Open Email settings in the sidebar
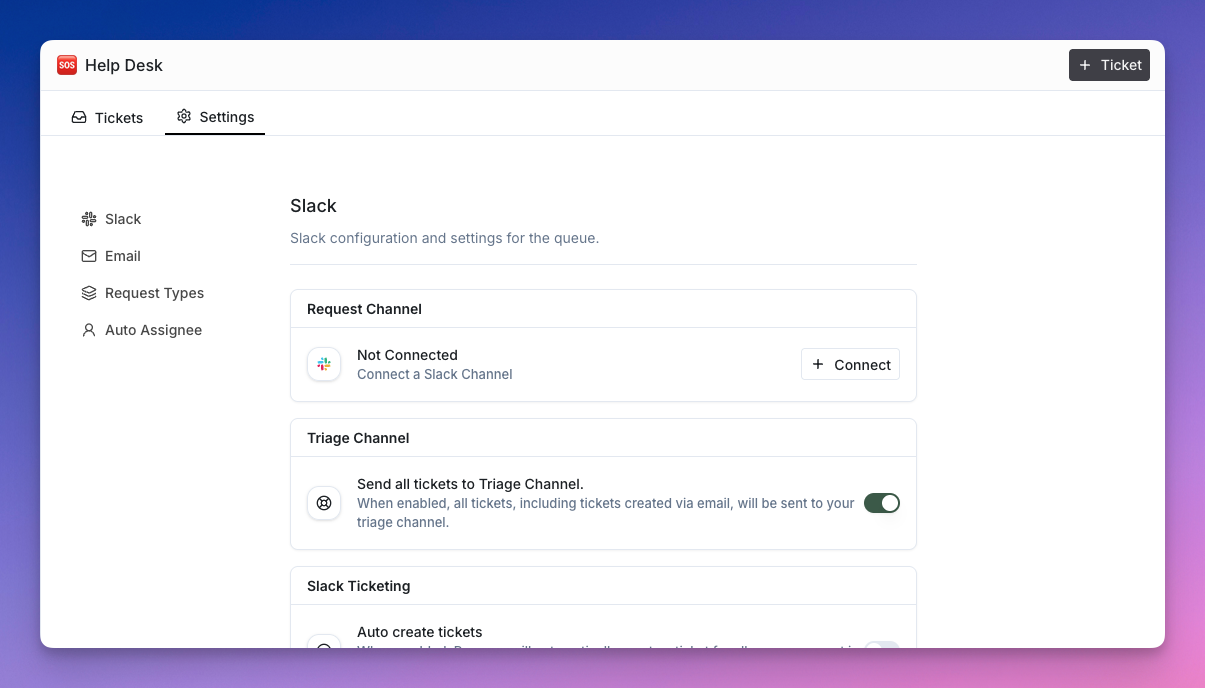Image resolution: width=1205 pixels, height=688 pixels. [111, 256]
